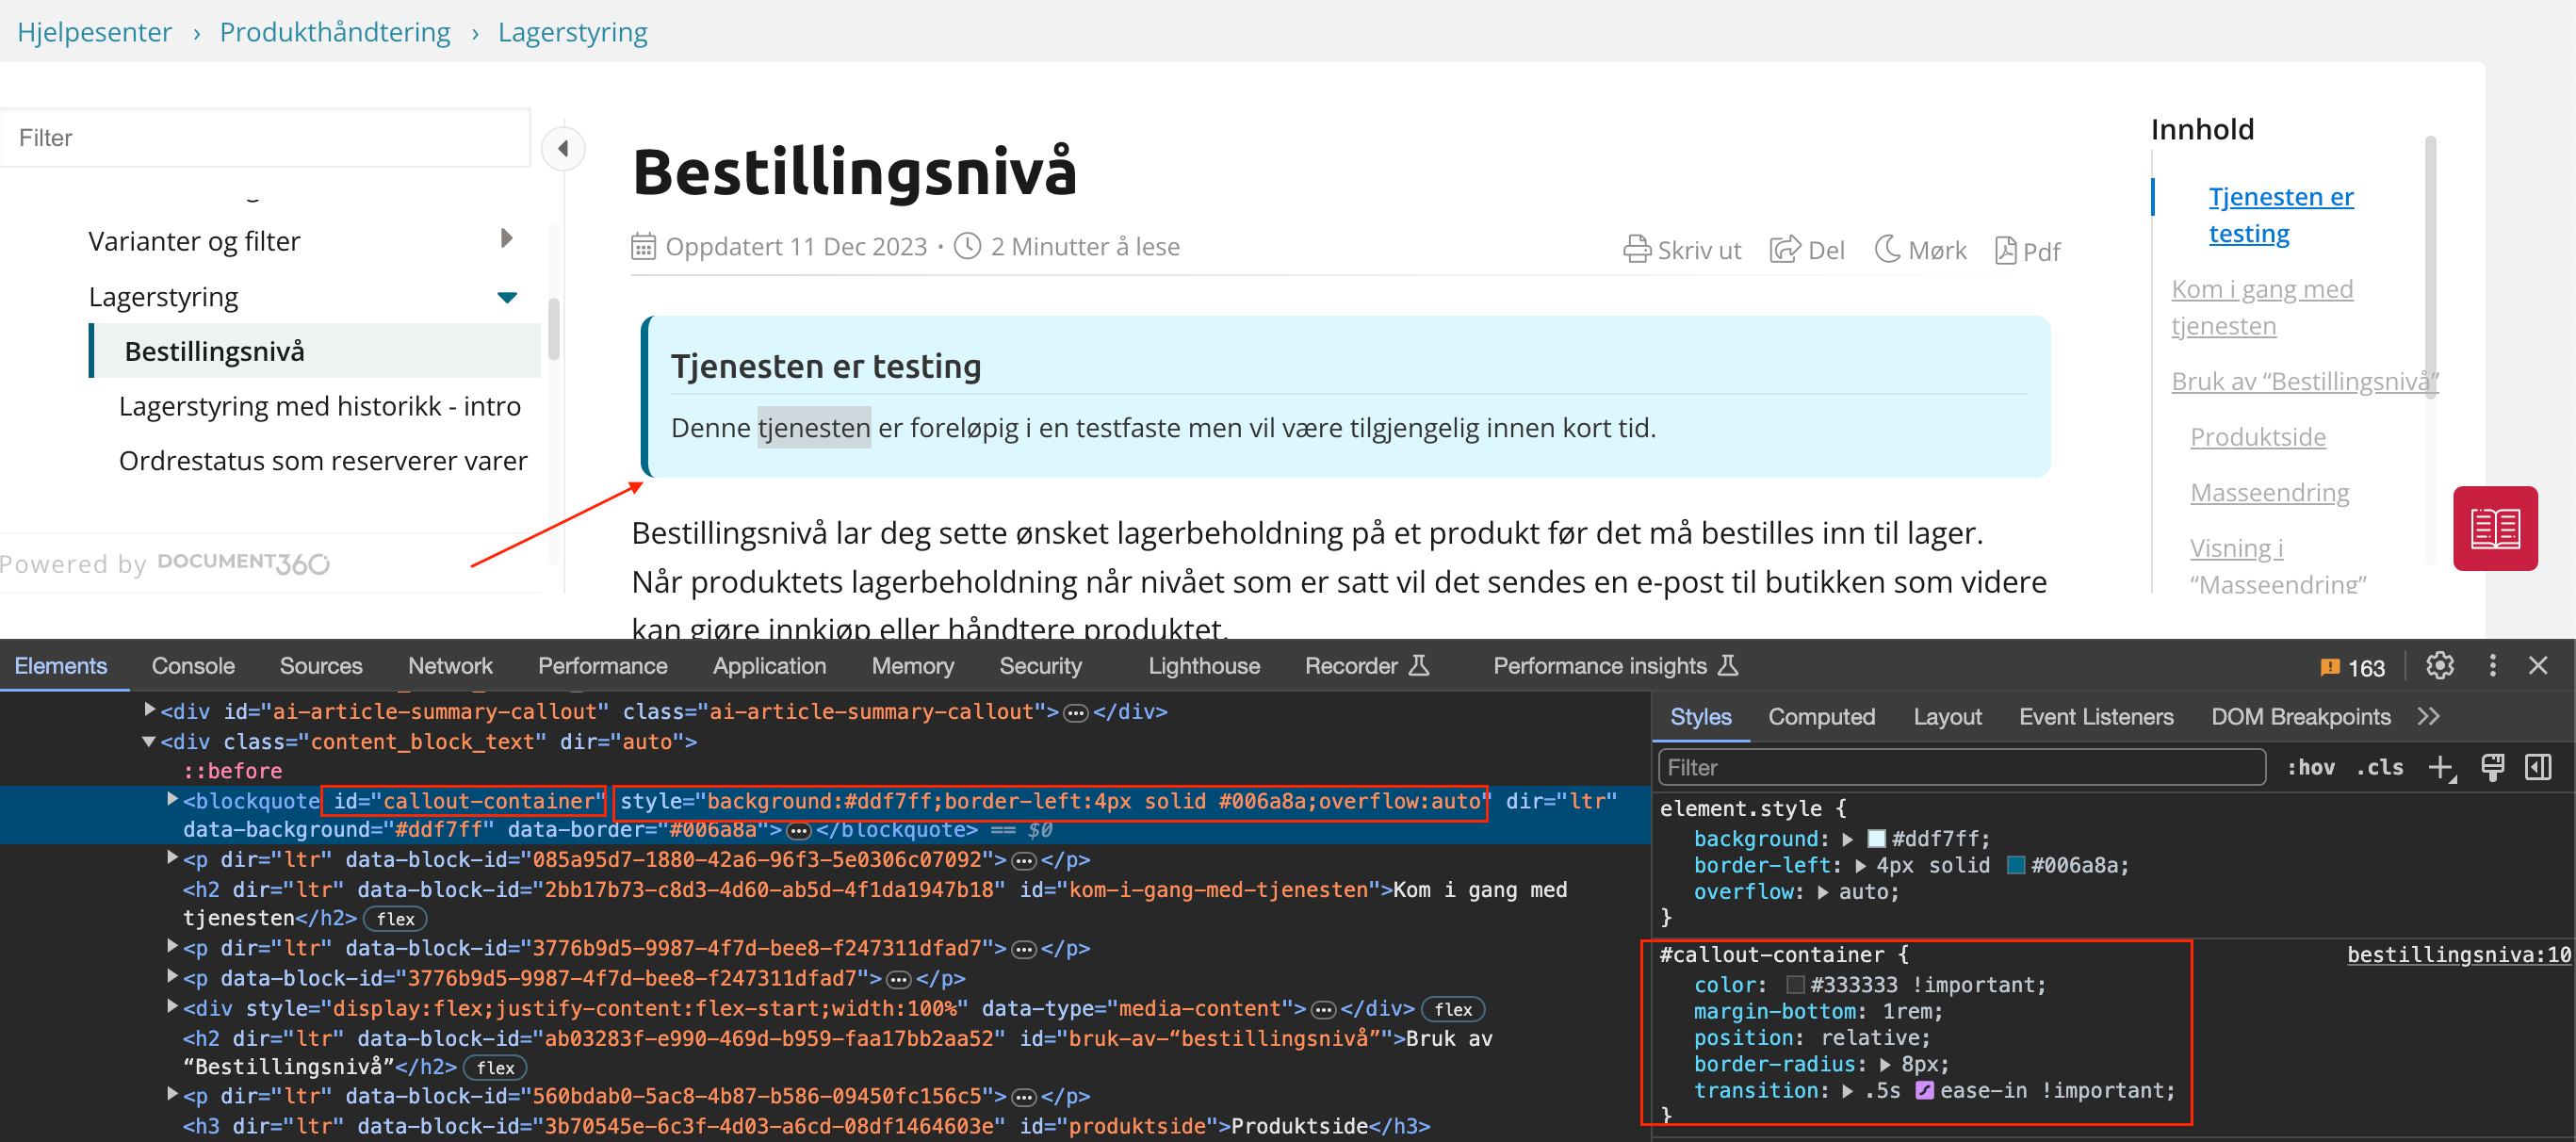Image resolution: width=2576 pixels, height=1142 pixels.
Task: Click the Pdf download icon
Action: [2005, 250]
